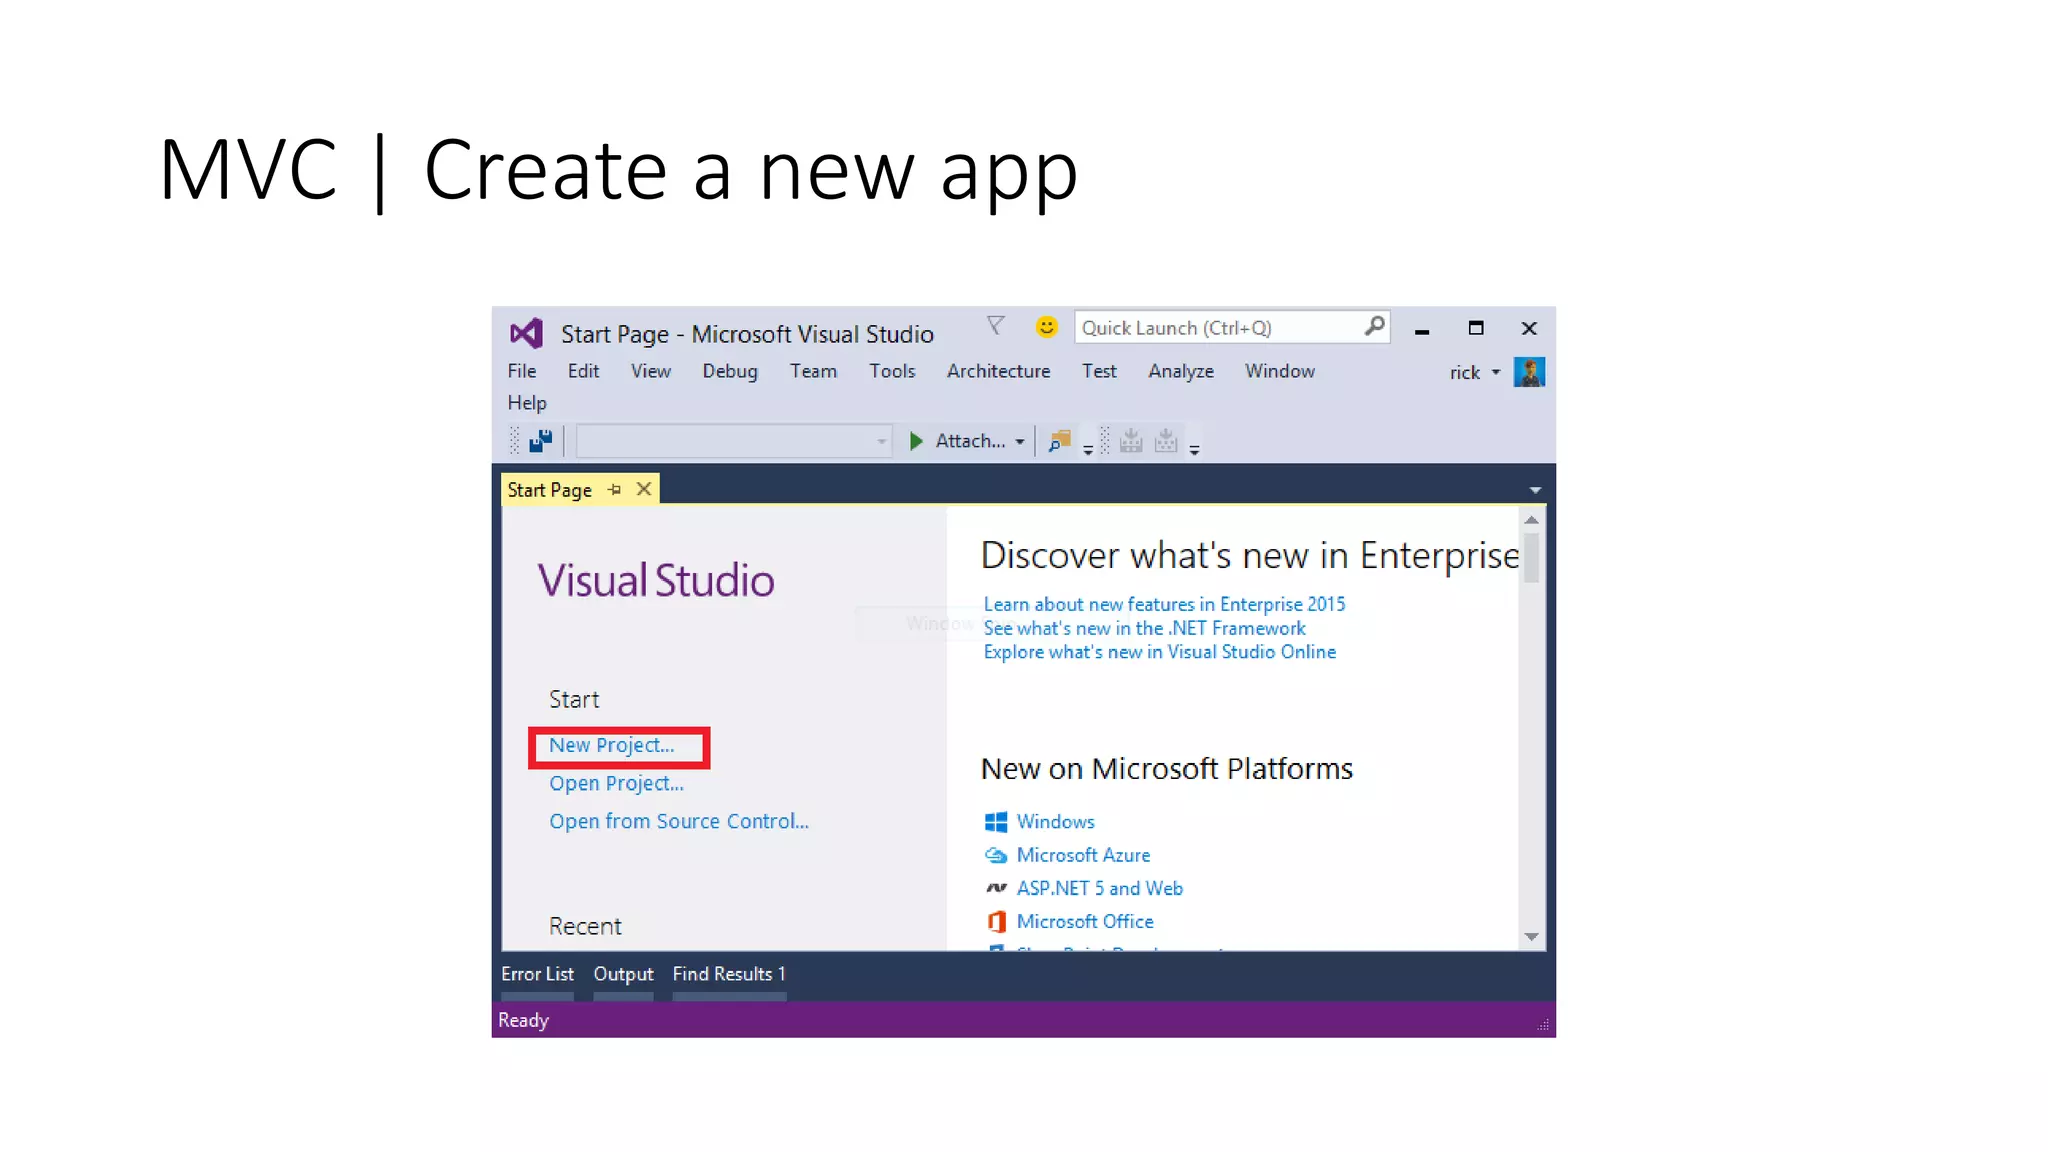Open toolbar options after Find in Files icon
2048x1152 pixels.
click(1088, 450)
